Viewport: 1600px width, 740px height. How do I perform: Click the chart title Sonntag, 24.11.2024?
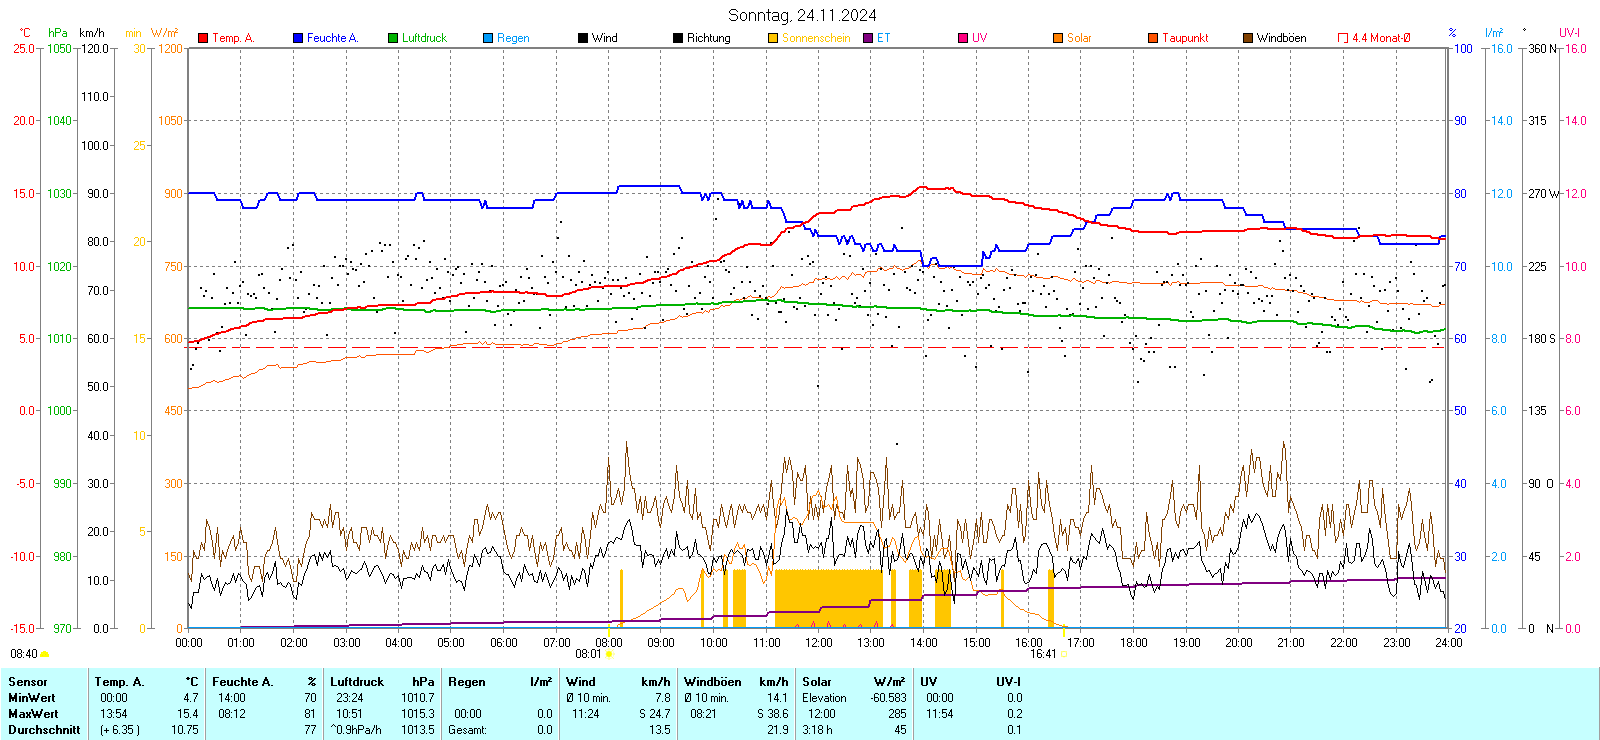pyautogui.click(x=802, y=15)
